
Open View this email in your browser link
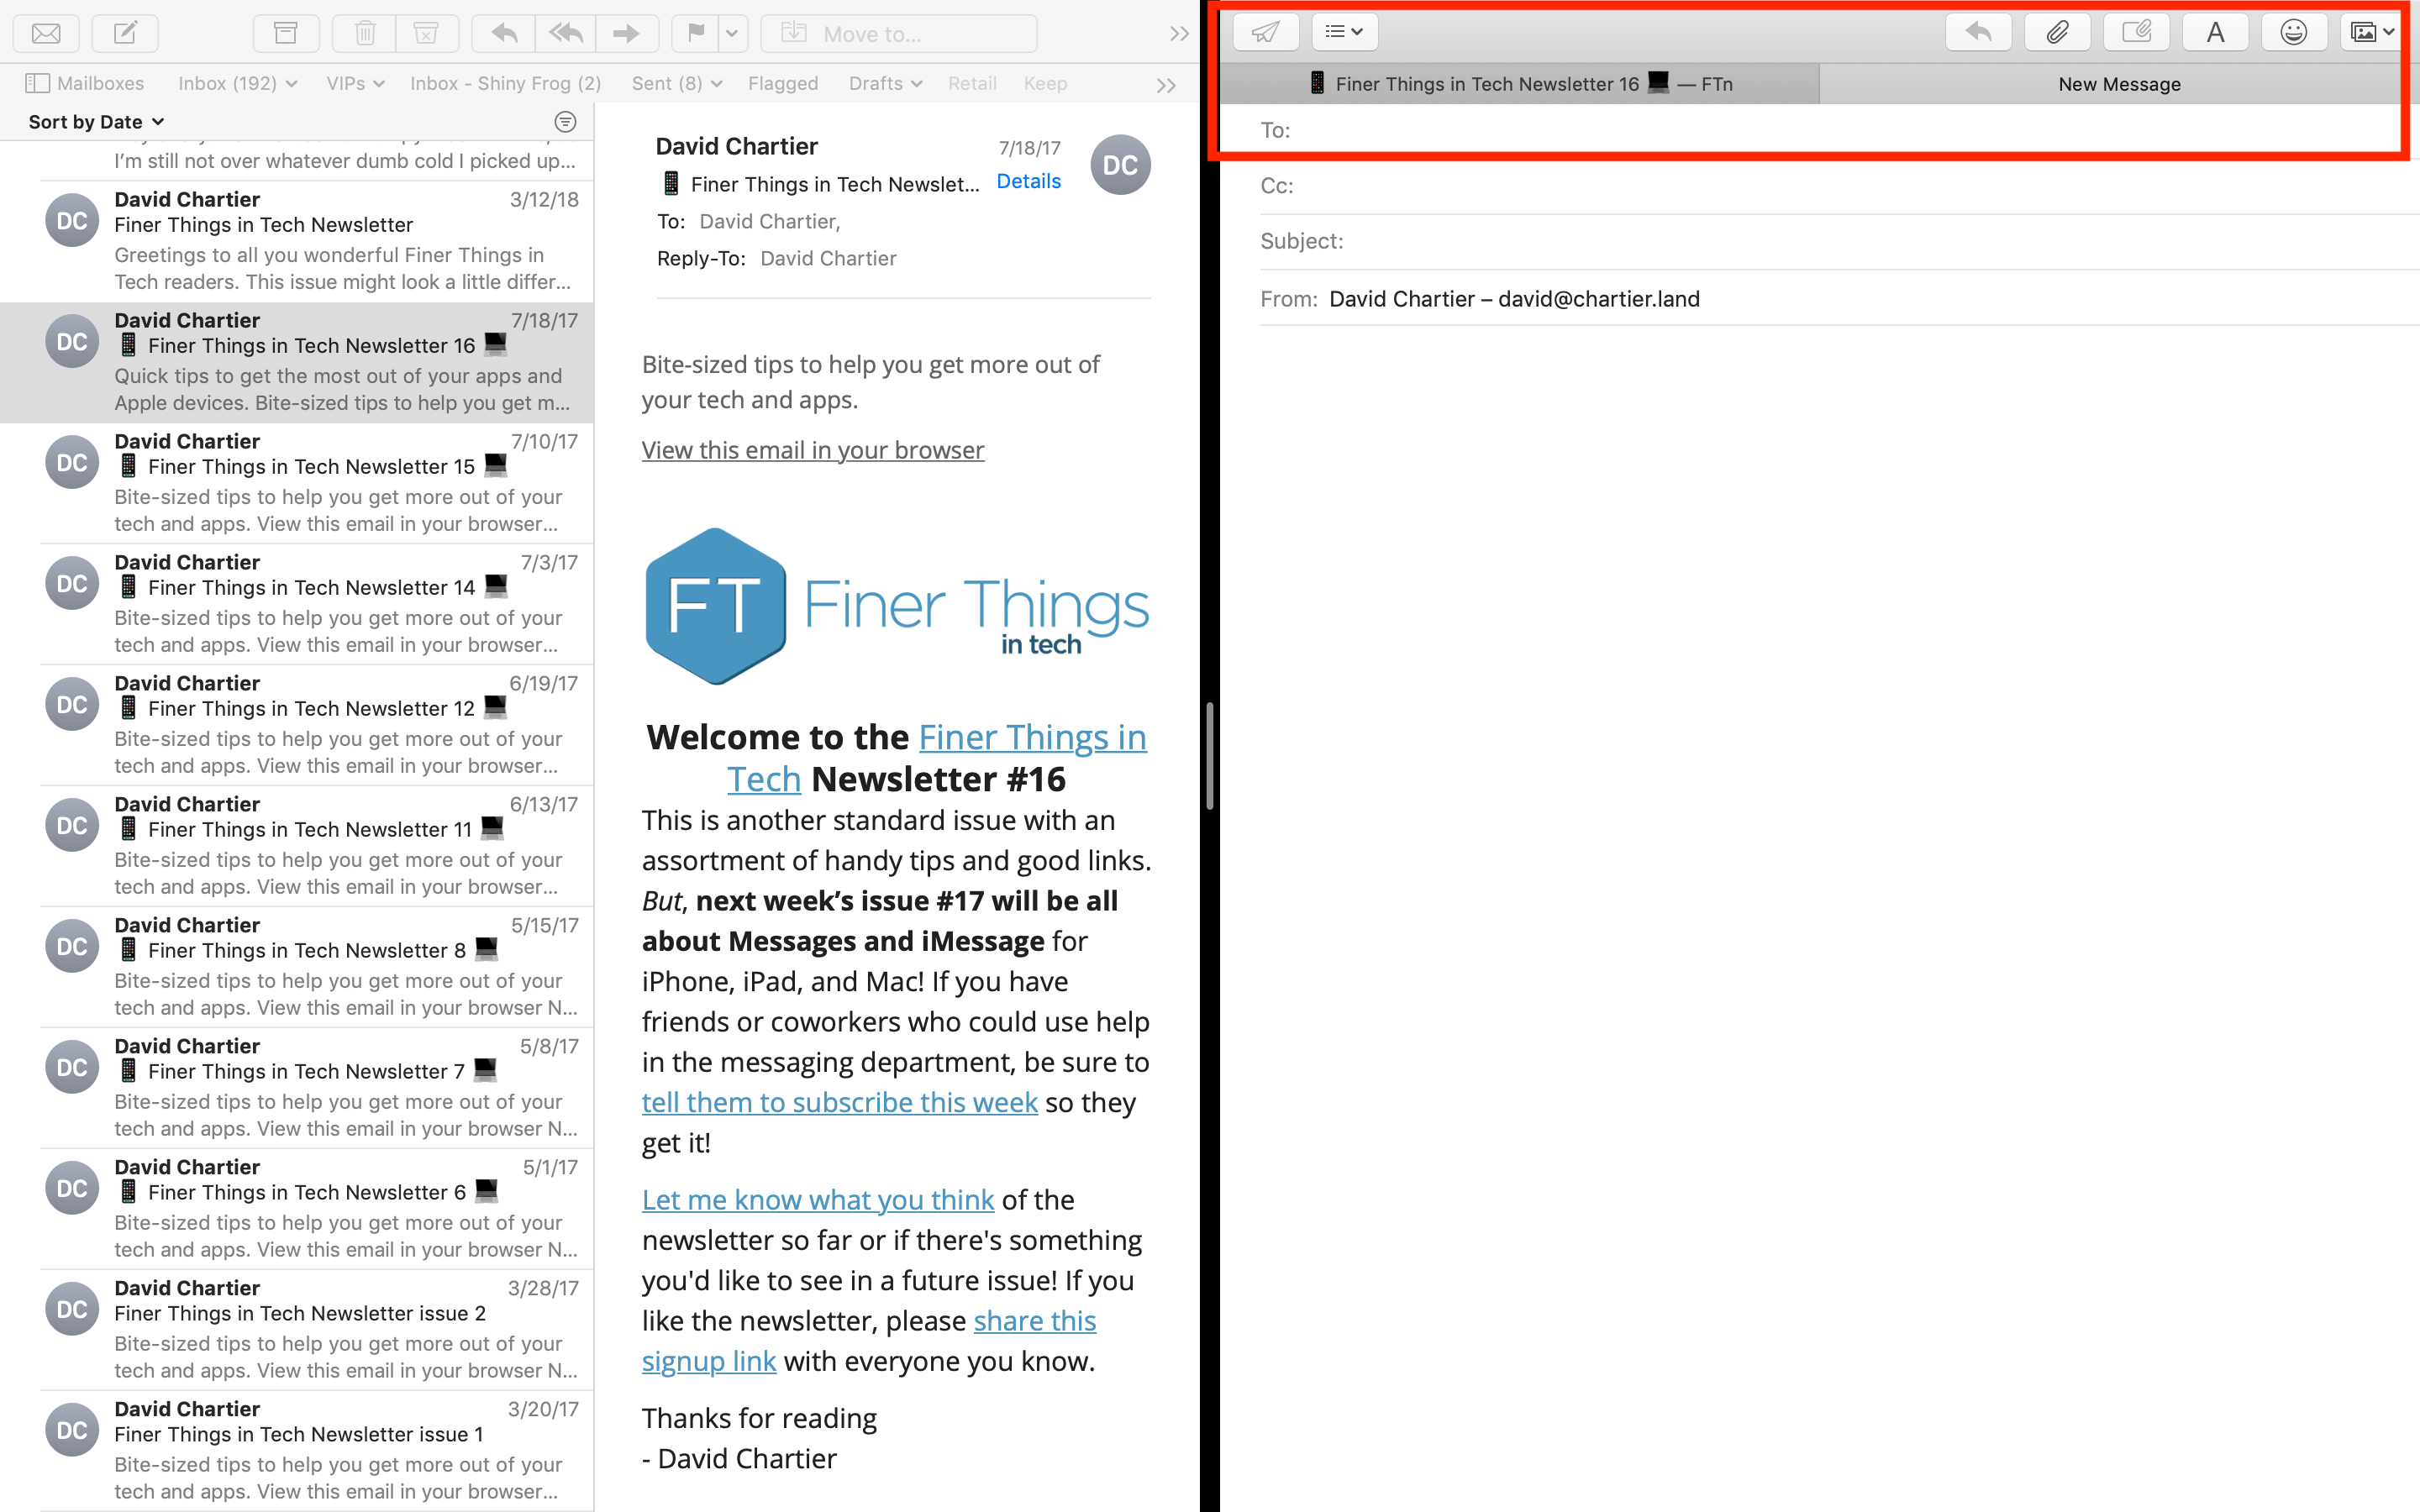pyautogui.click(x=812, y=450)
